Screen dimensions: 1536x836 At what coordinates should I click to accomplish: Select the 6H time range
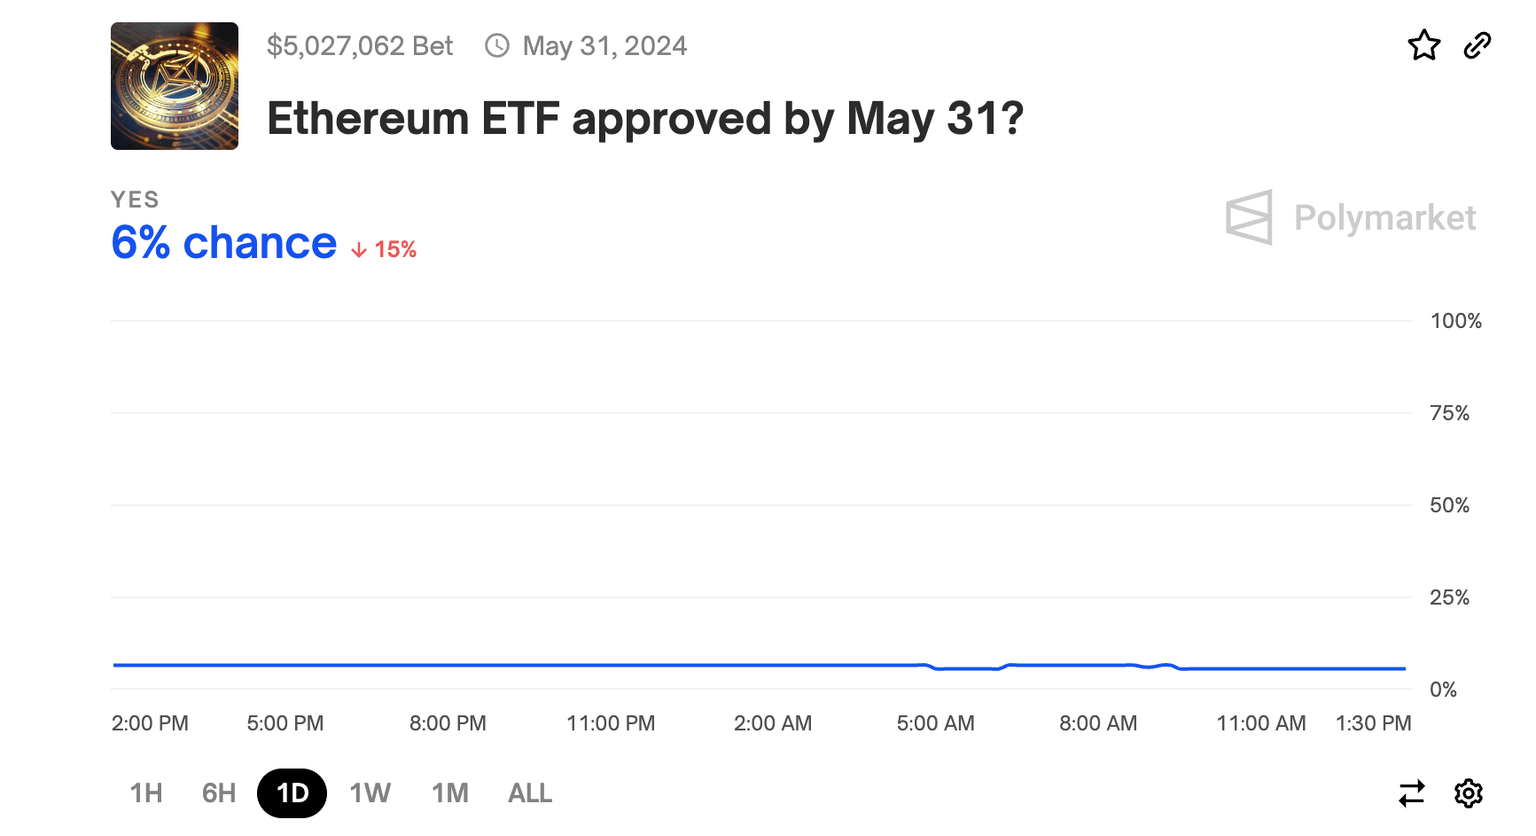pos(217,793)
